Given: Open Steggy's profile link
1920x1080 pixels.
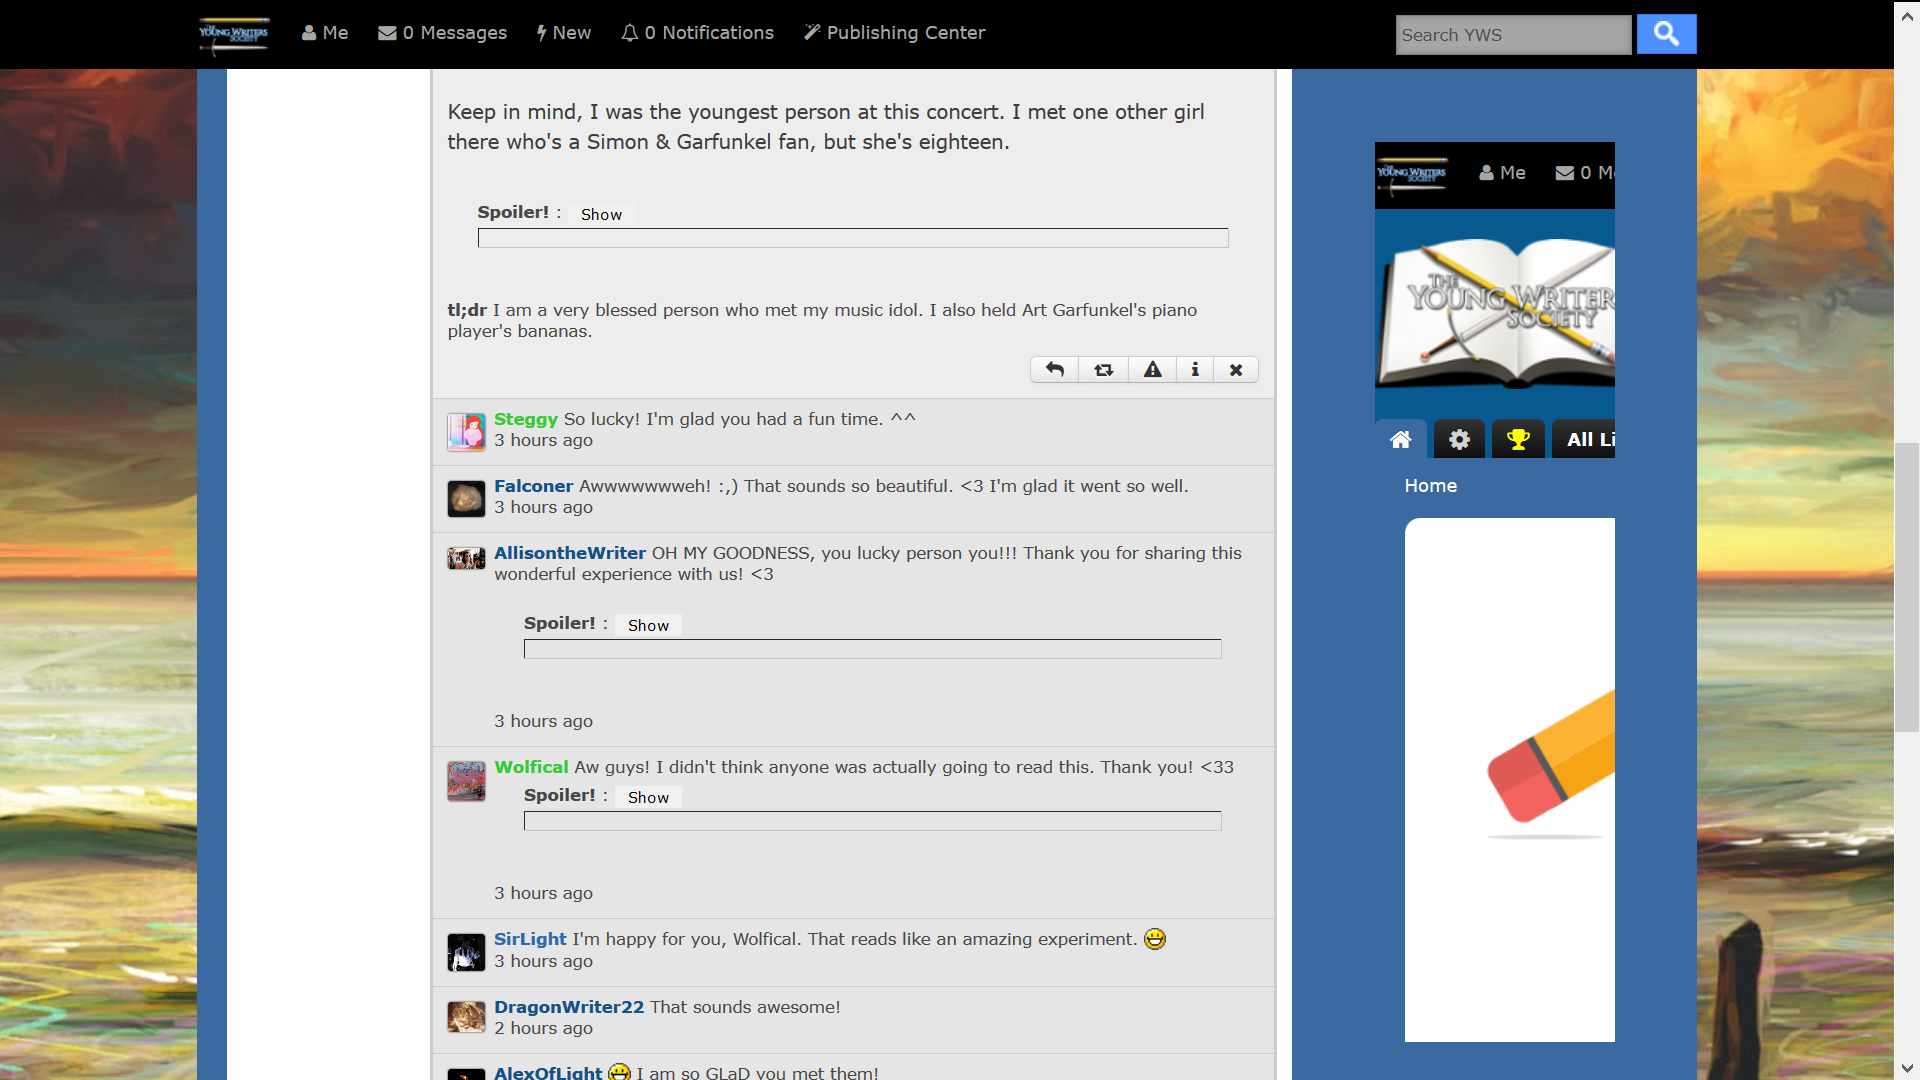Looking at the screenshot, I should tap(526, 419).
